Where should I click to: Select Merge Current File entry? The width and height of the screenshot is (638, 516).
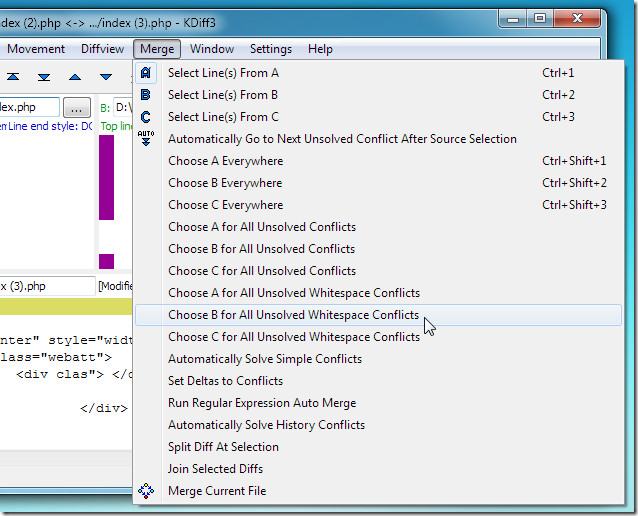pyautogui.click(x=378, y=490)
